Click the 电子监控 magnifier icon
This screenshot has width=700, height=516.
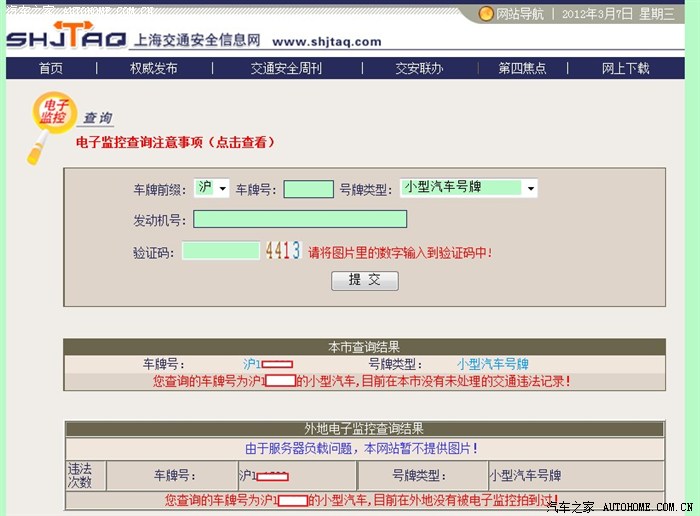point(51,128)
